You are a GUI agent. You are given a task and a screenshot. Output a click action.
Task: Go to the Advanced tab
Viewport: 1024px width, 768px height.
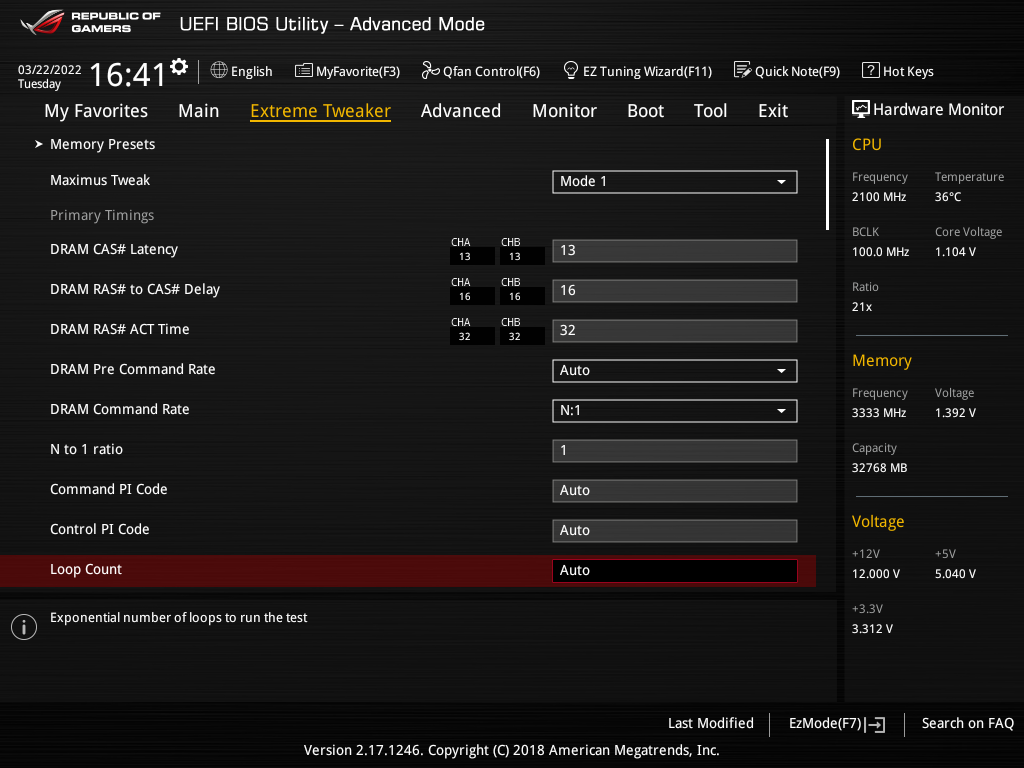[460, 111]
